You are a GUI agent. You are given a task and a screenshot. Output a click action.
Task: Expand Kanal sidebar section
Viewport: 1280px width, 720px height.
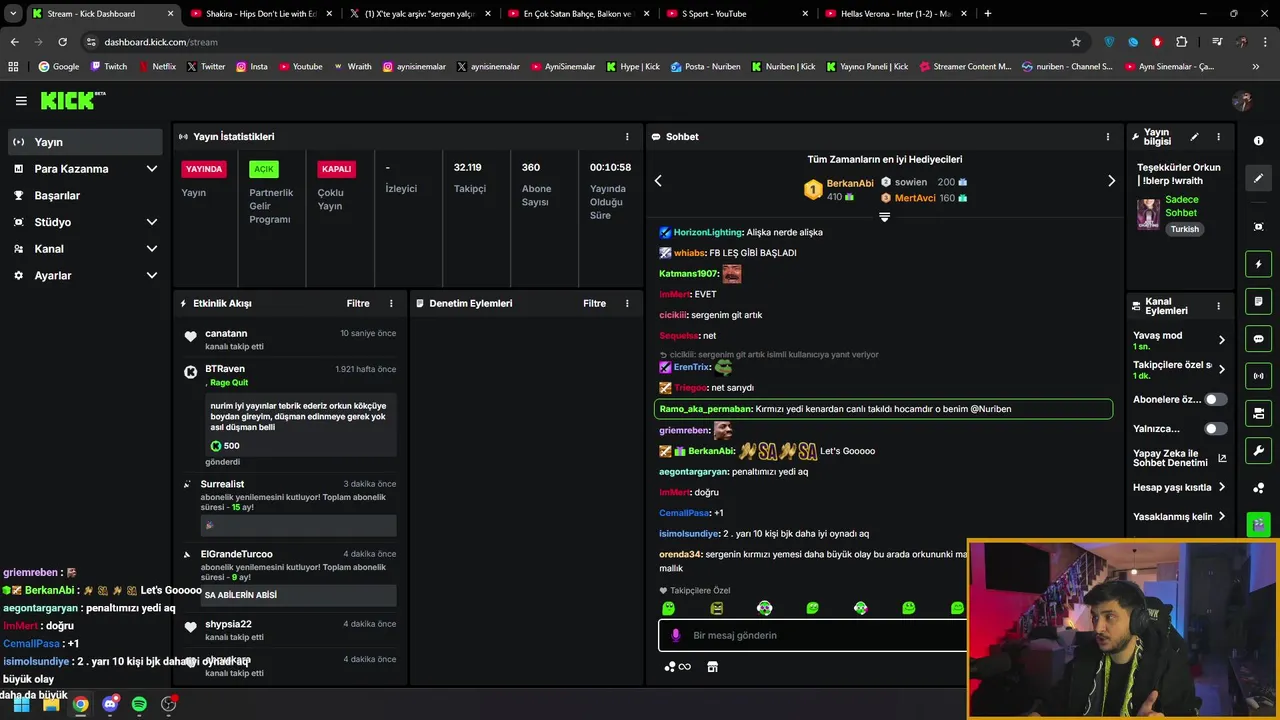[84, 249]
